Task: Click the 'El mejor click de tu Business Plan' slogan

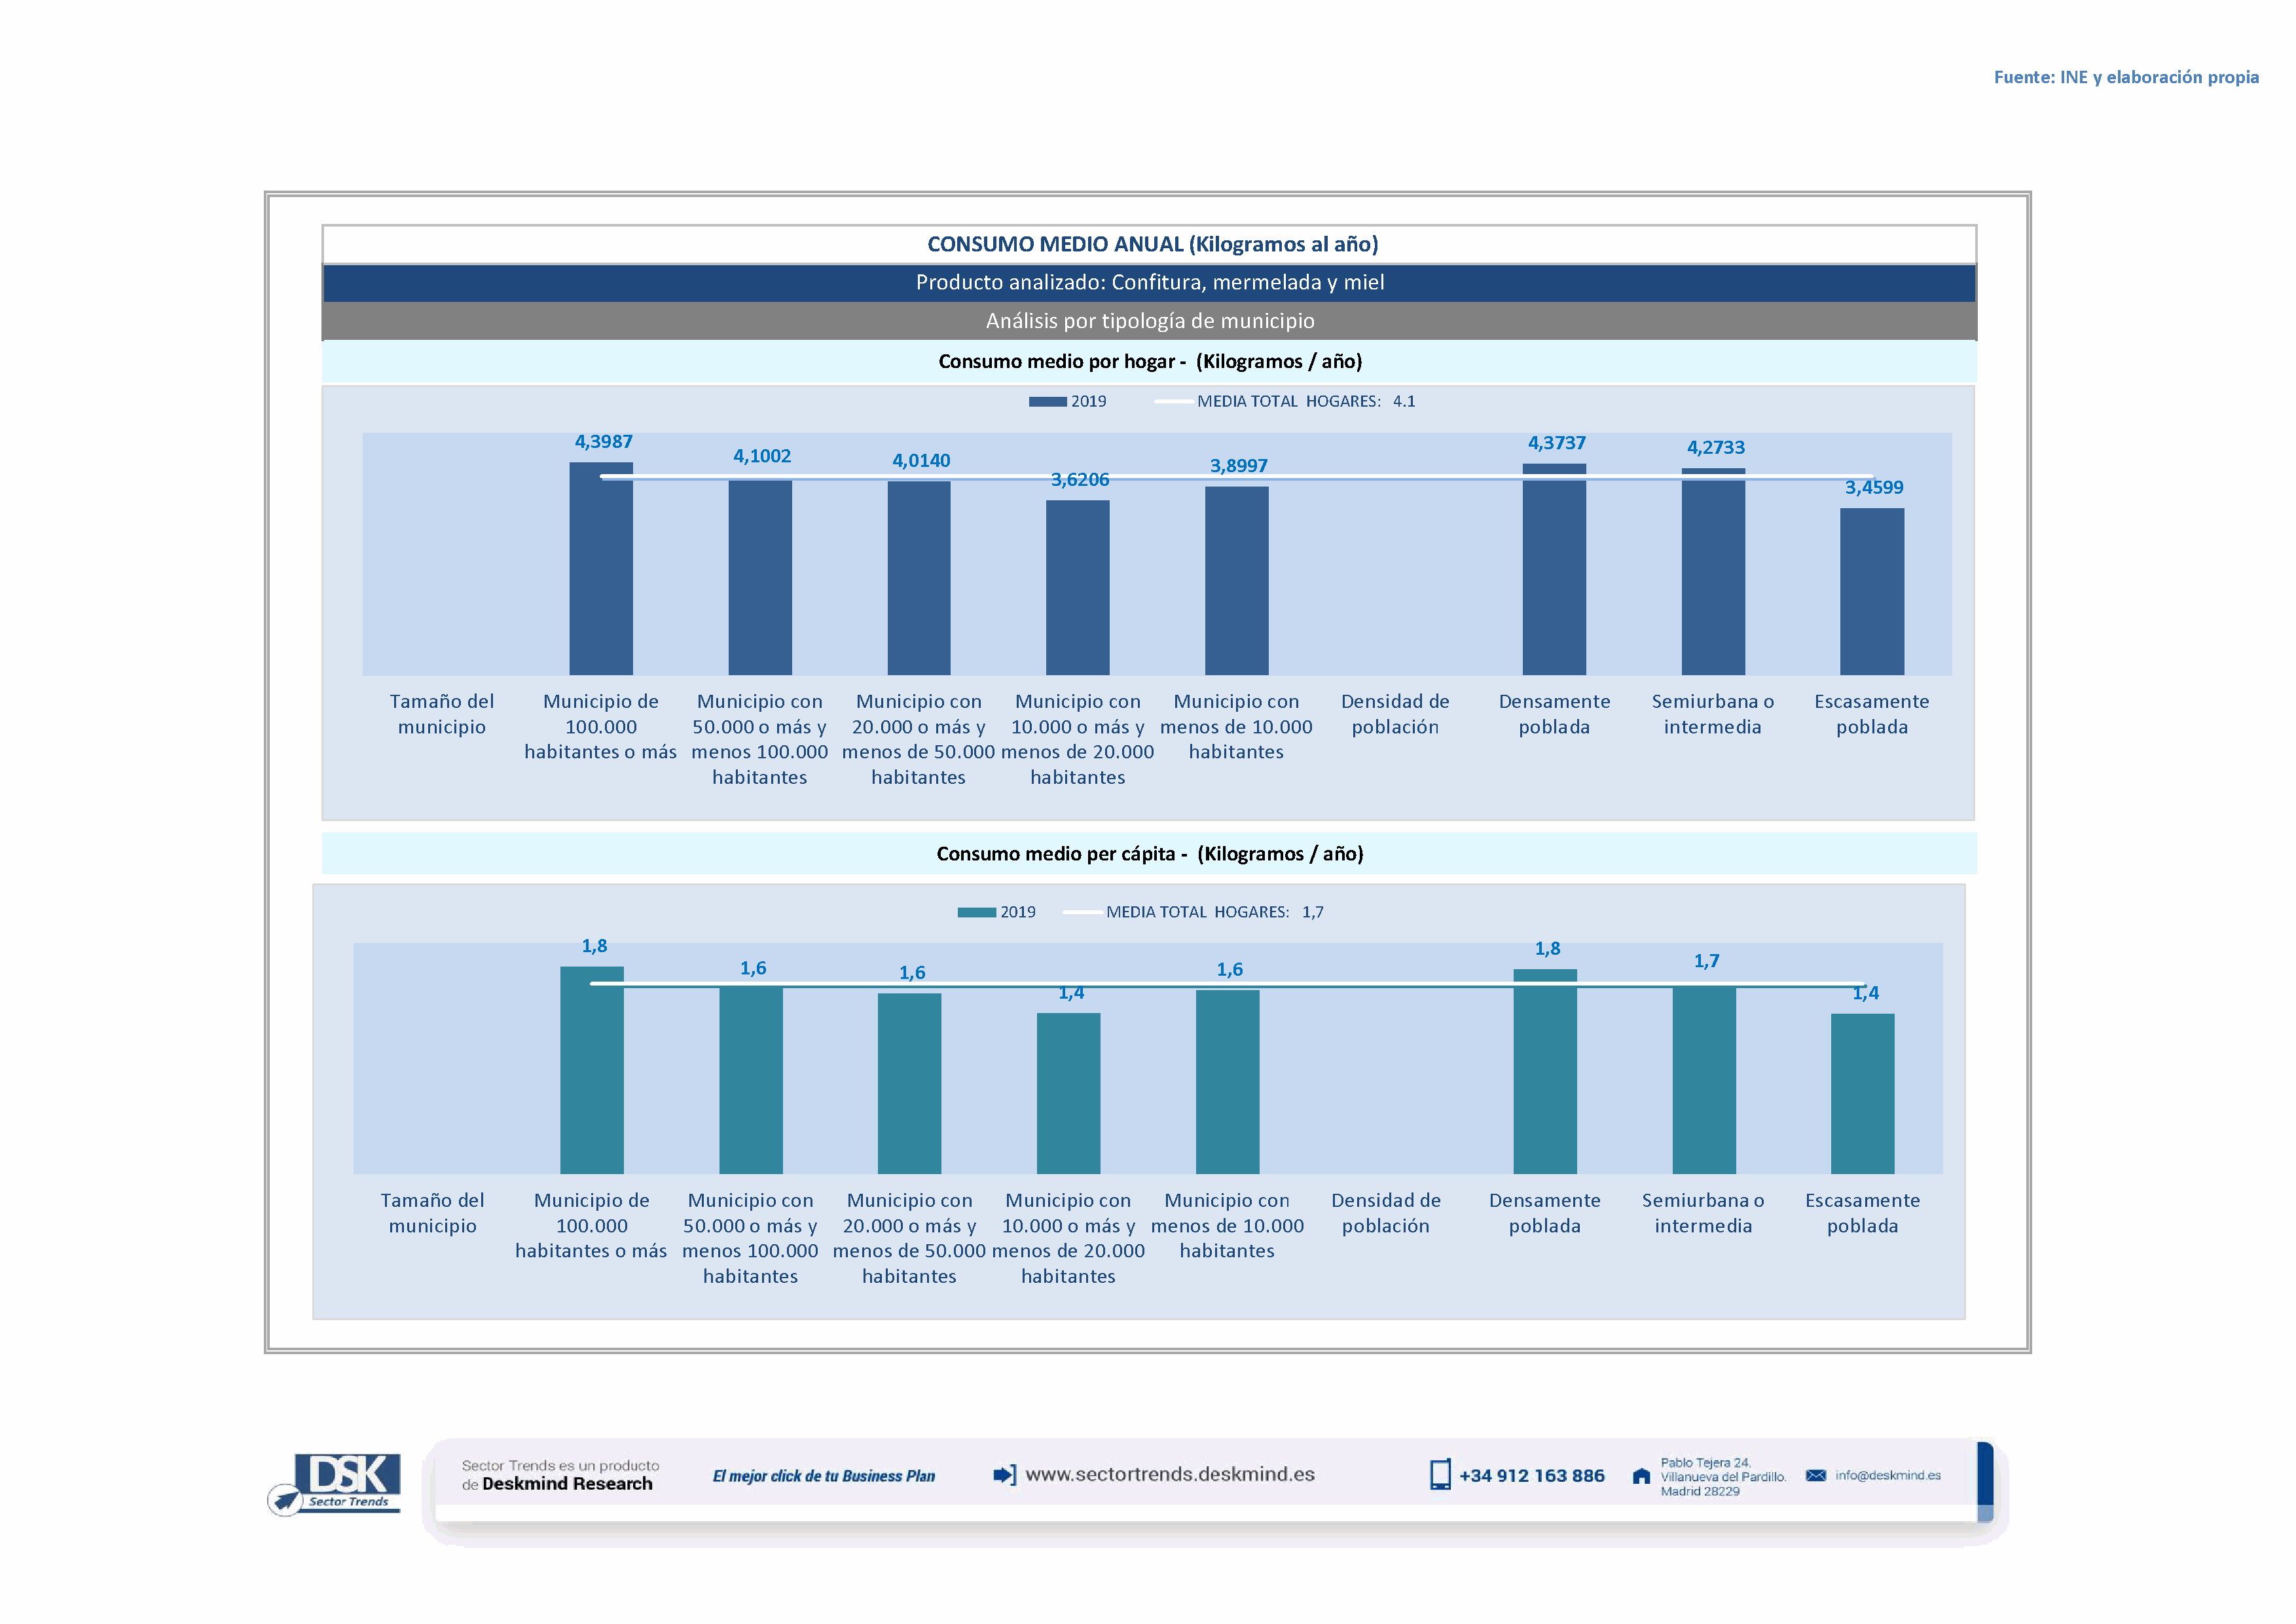Action: click(823, 1476)
